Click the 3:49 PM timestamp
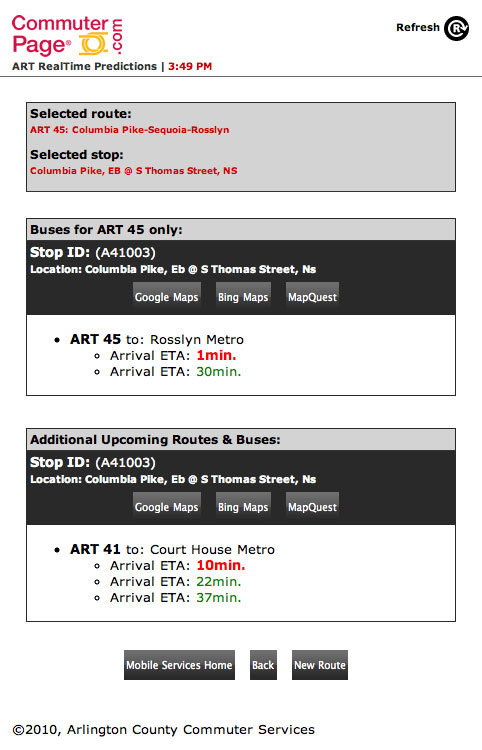 pos(190,66)
